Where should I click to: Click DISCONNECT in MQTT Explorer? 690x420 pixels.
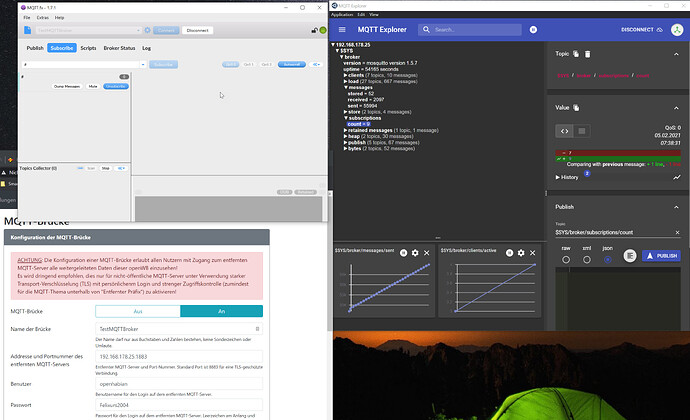point(641,29)
